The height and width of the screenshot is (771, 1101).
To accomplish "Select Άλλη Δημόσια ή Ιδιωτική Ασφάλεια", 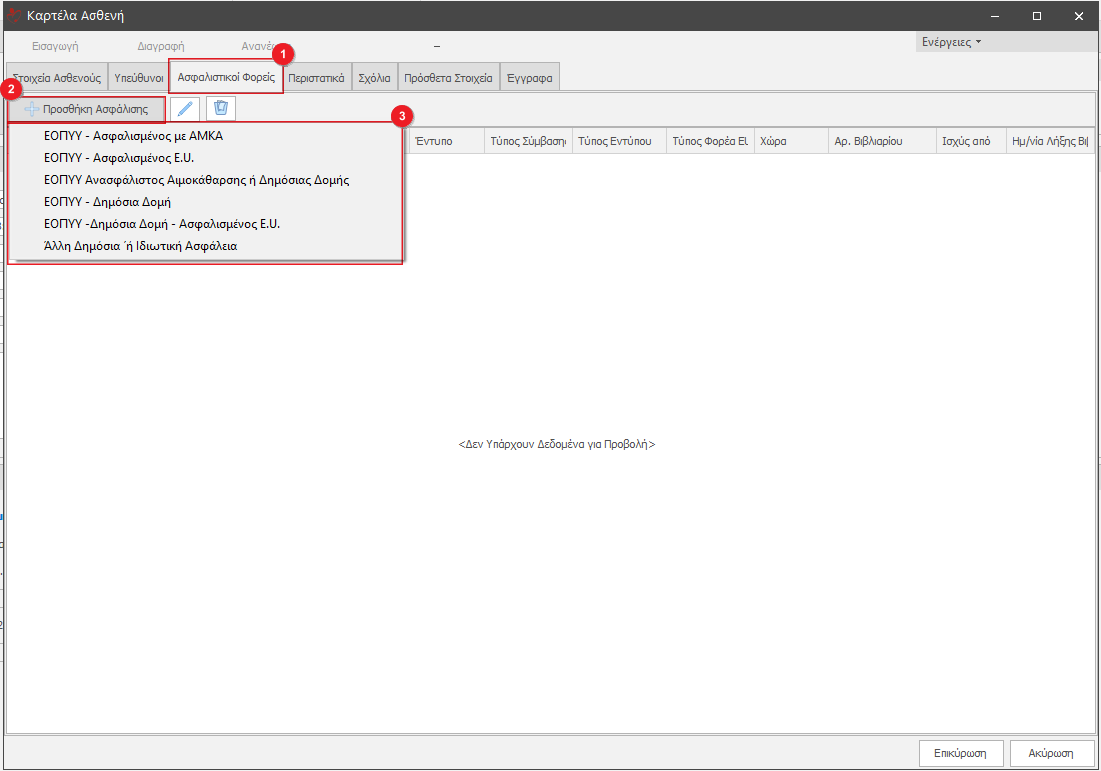I will tap(140, 246).
